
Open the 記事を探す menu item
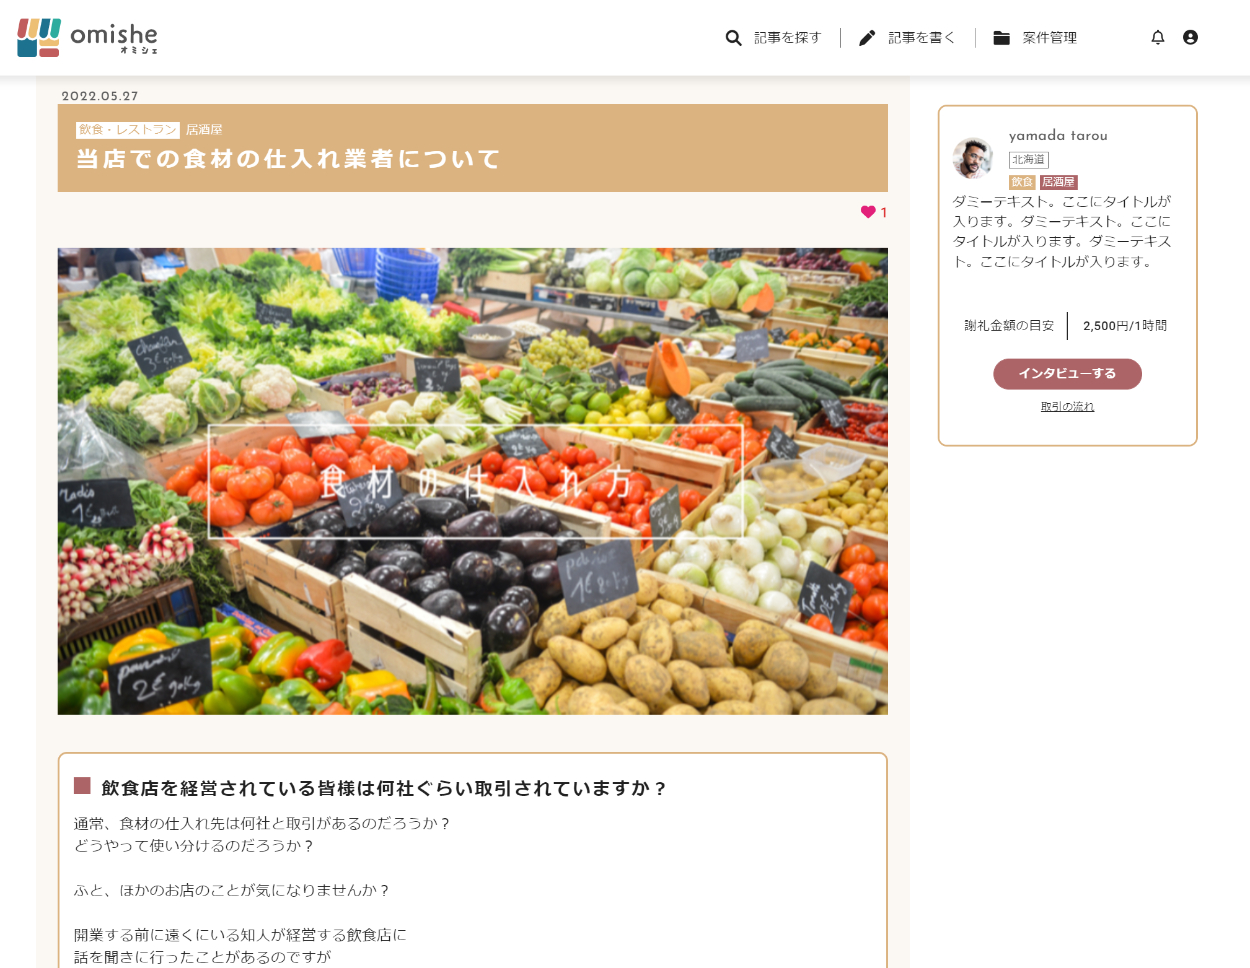[x=787, y=38]
